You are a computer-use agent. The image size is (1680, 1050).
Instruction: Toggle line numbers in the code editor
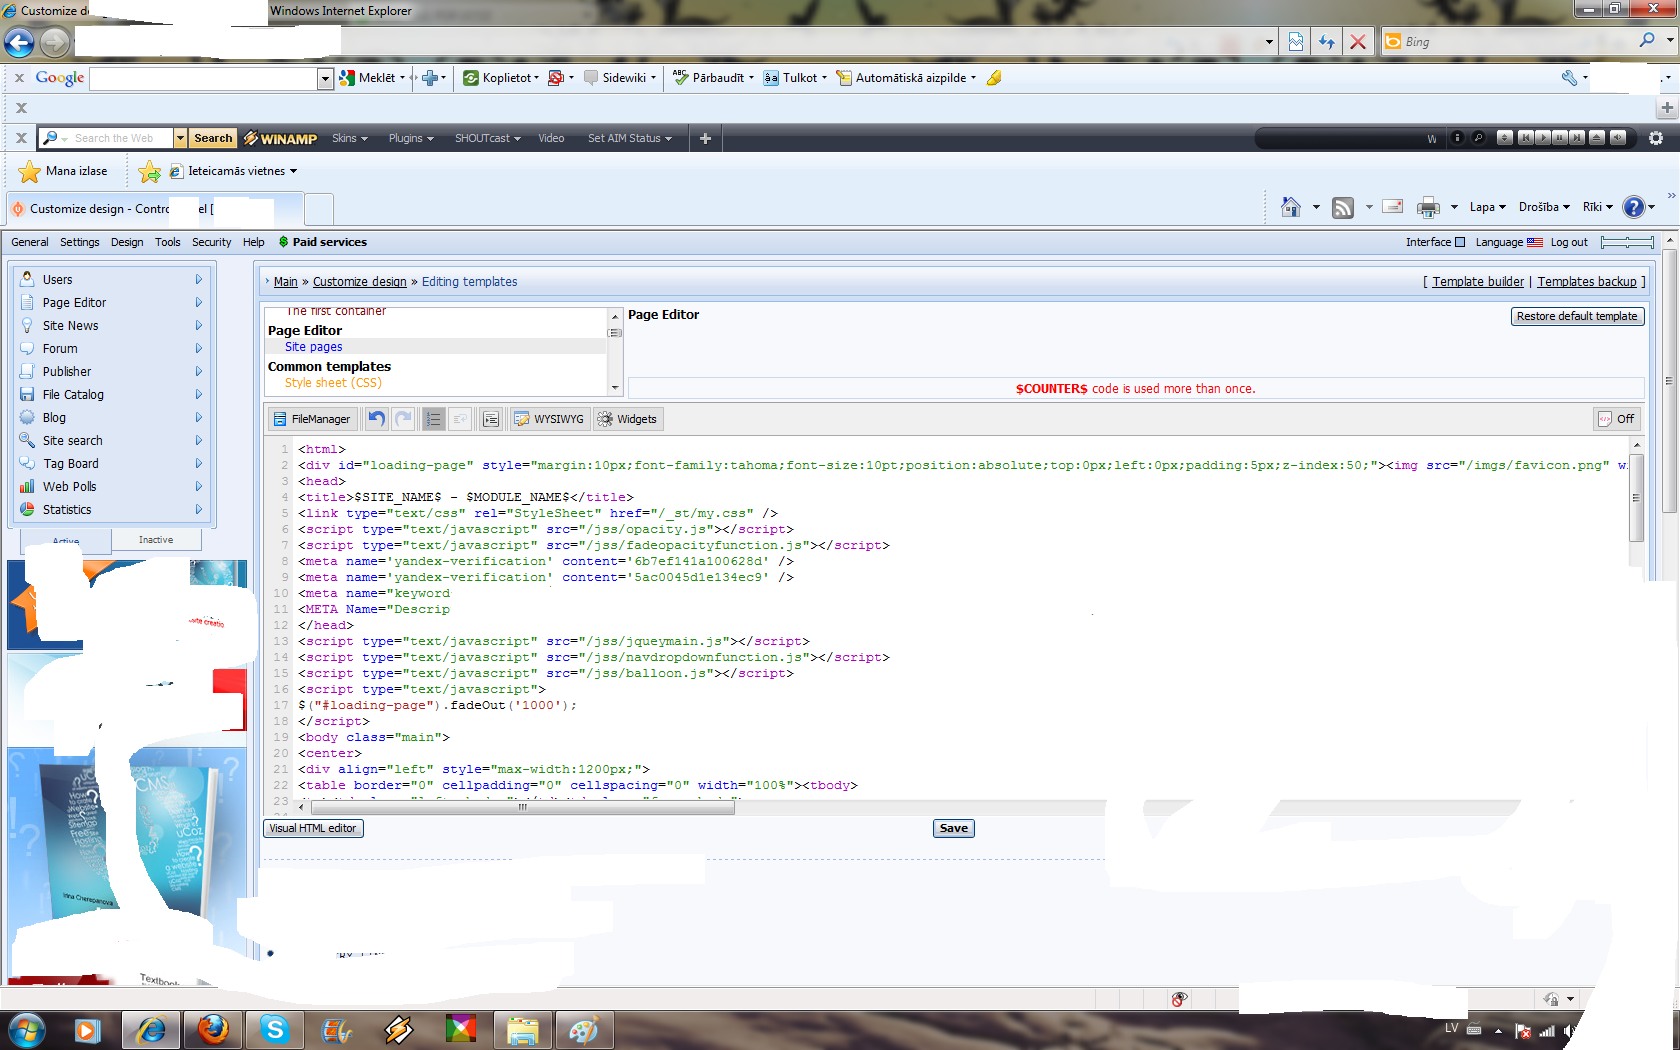point(433,419)
